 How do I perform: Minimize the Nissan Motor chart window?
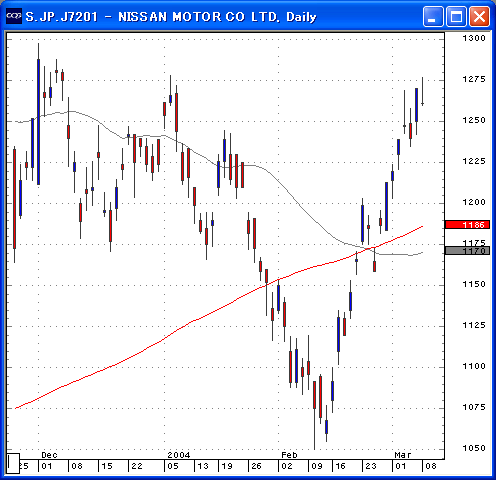pos(433,16)
